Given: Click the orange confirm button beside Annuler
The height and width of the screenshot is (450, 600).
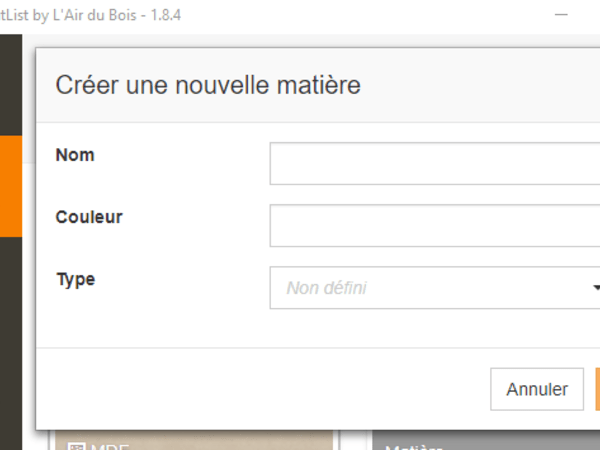Looking at the screenshot, I should coord(597,389).
